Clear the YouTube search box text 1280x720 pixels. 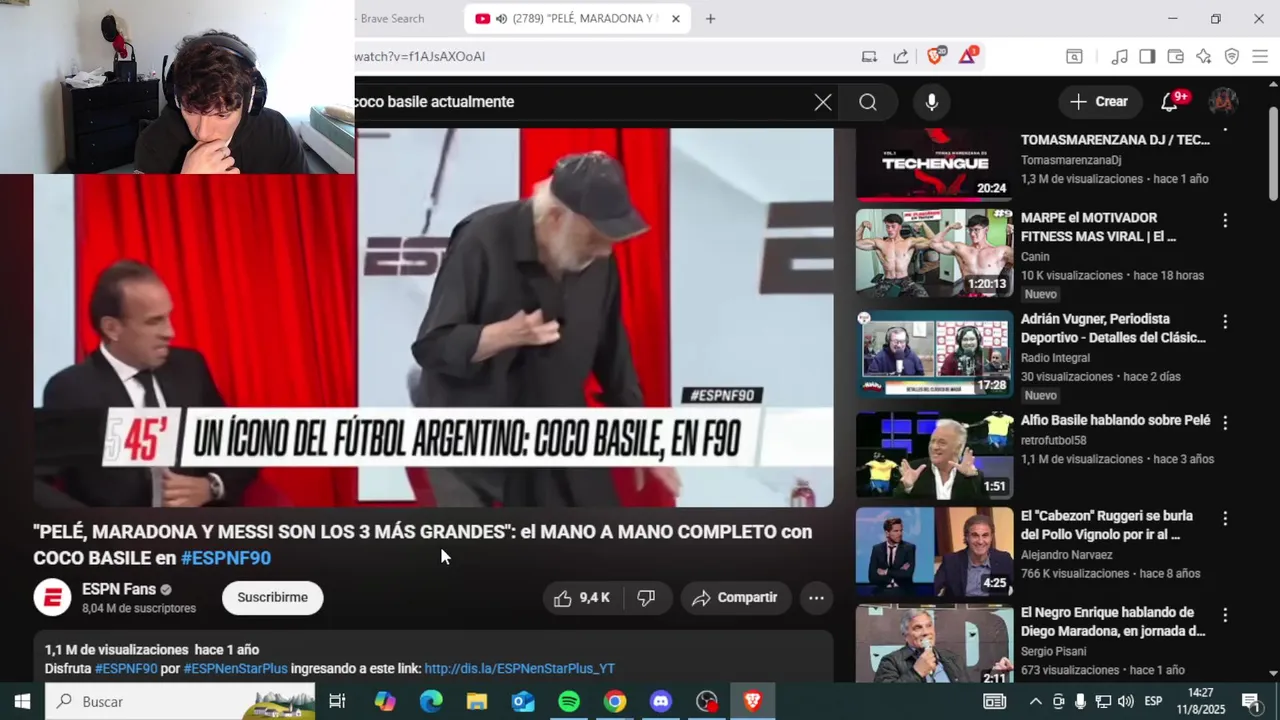(823, 102)
